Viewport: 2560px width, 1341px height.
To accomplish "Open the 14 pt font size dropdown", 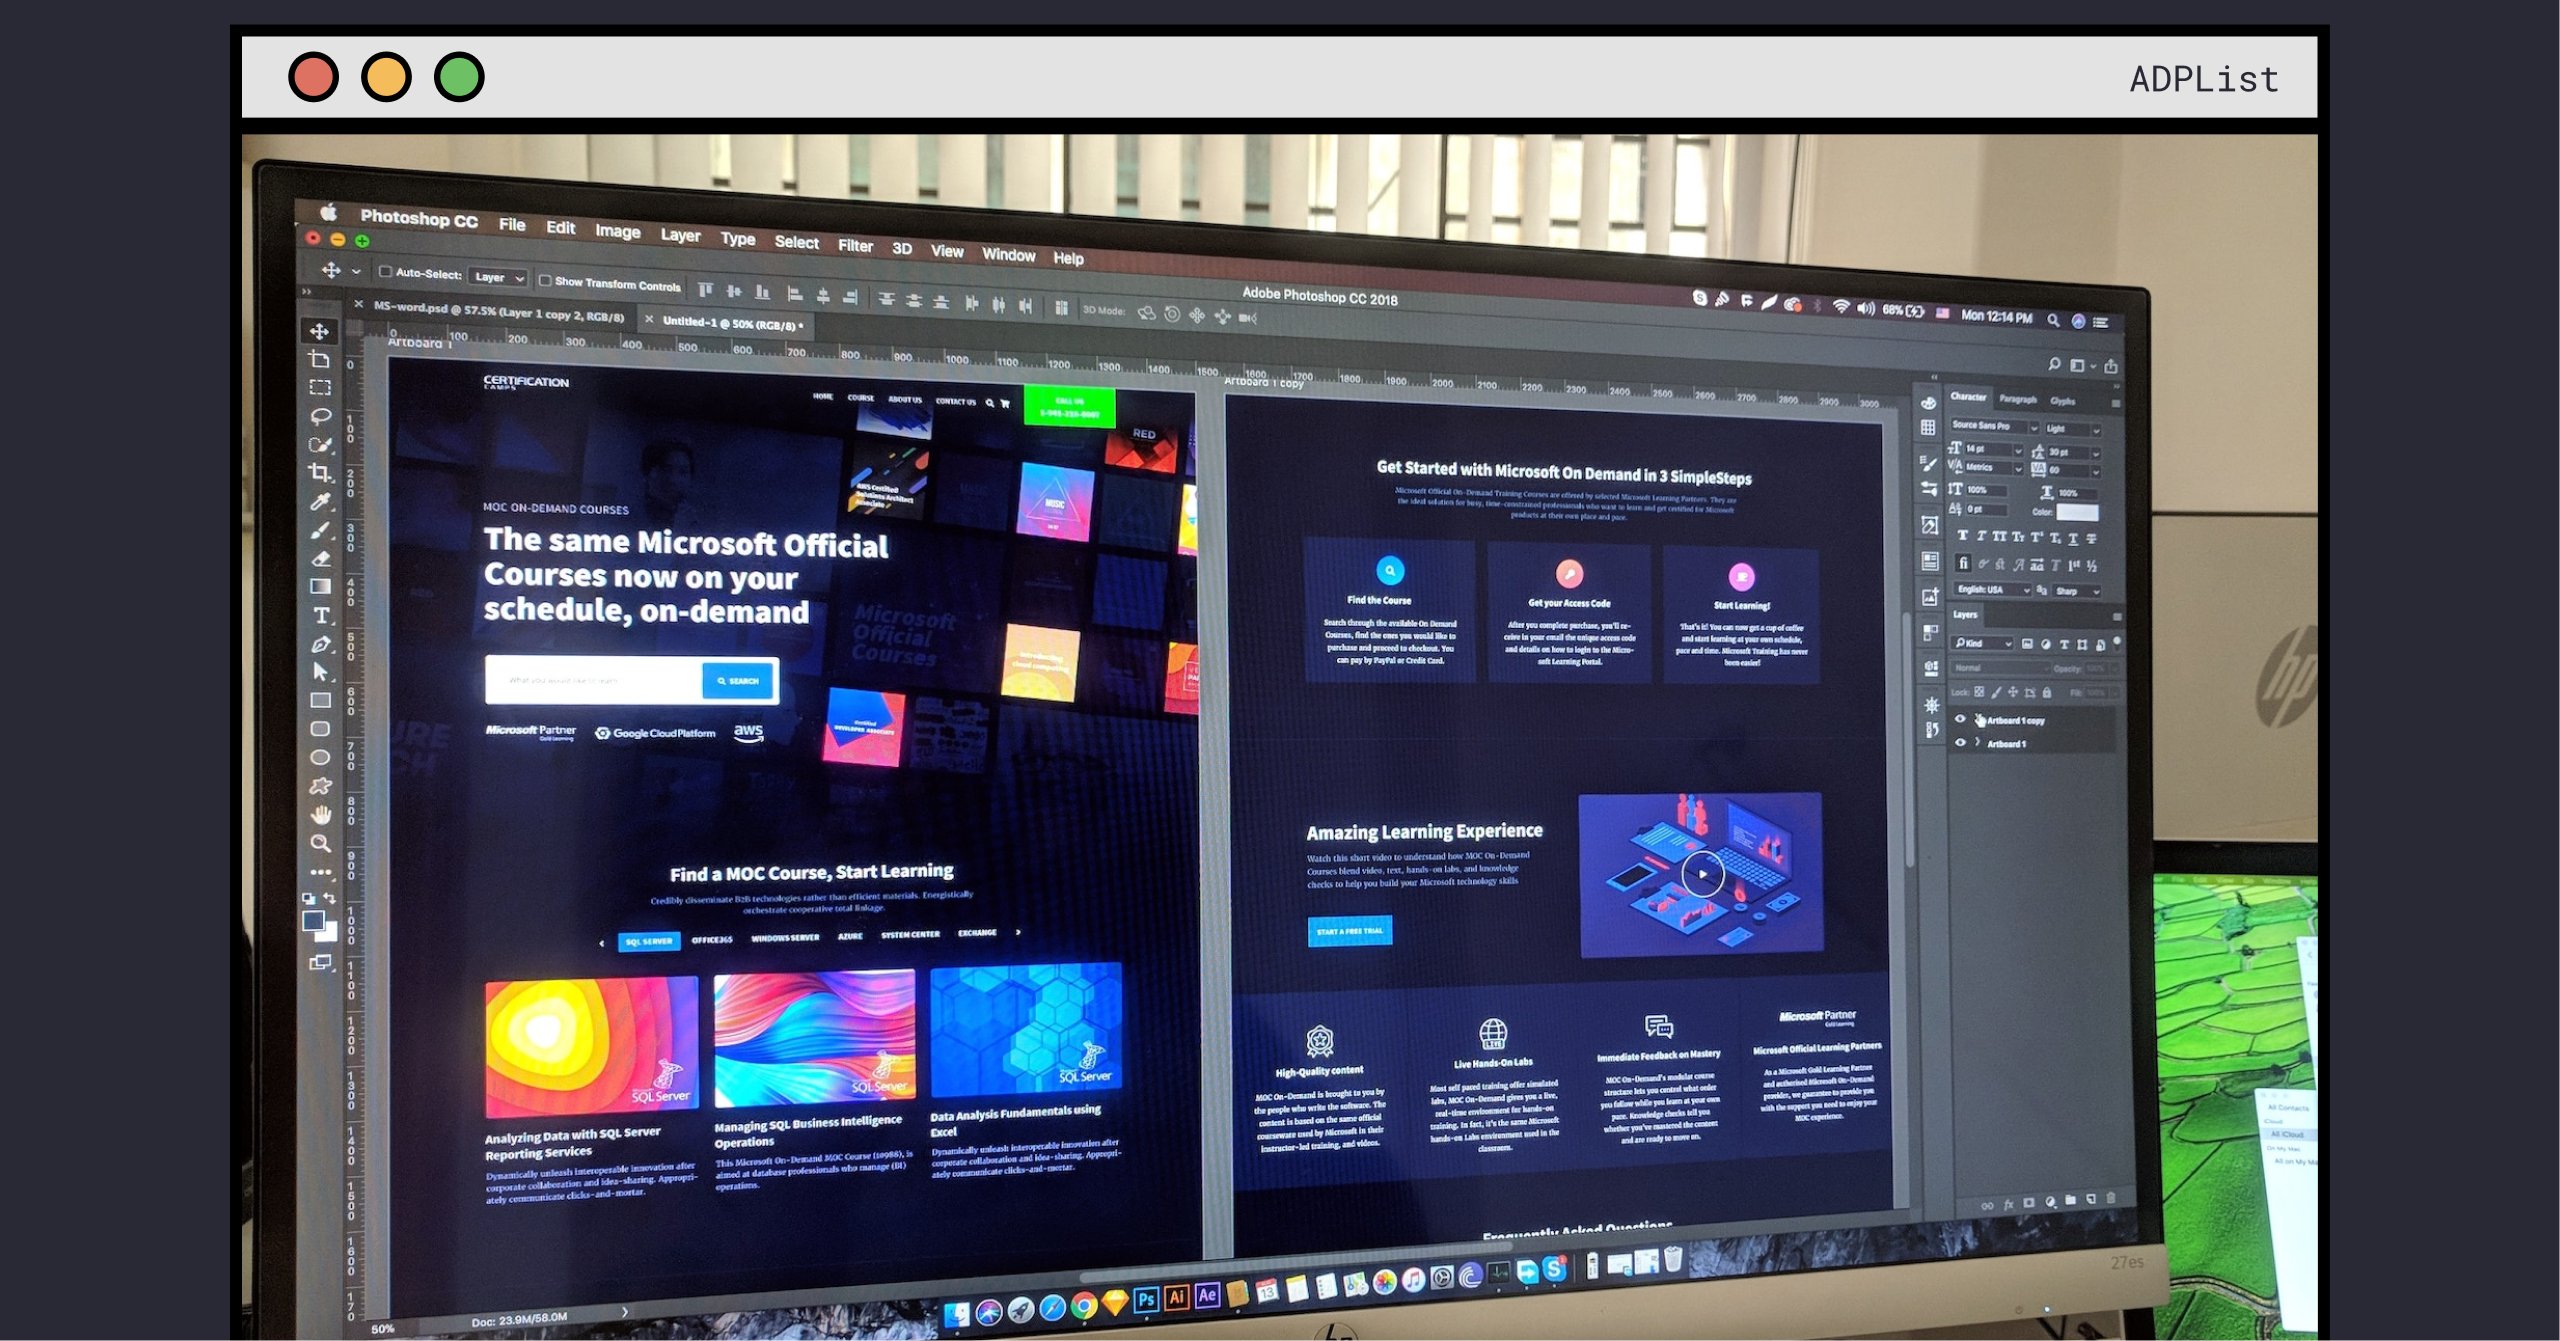I will [x=1993, y=449].
